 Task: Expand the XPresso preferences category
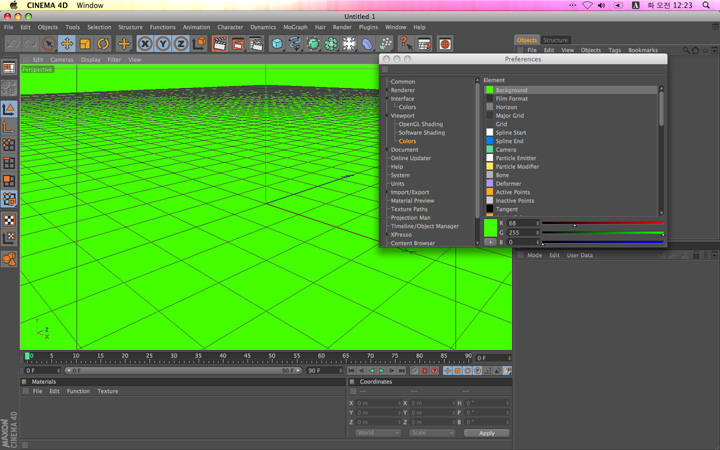click(387, 234)
